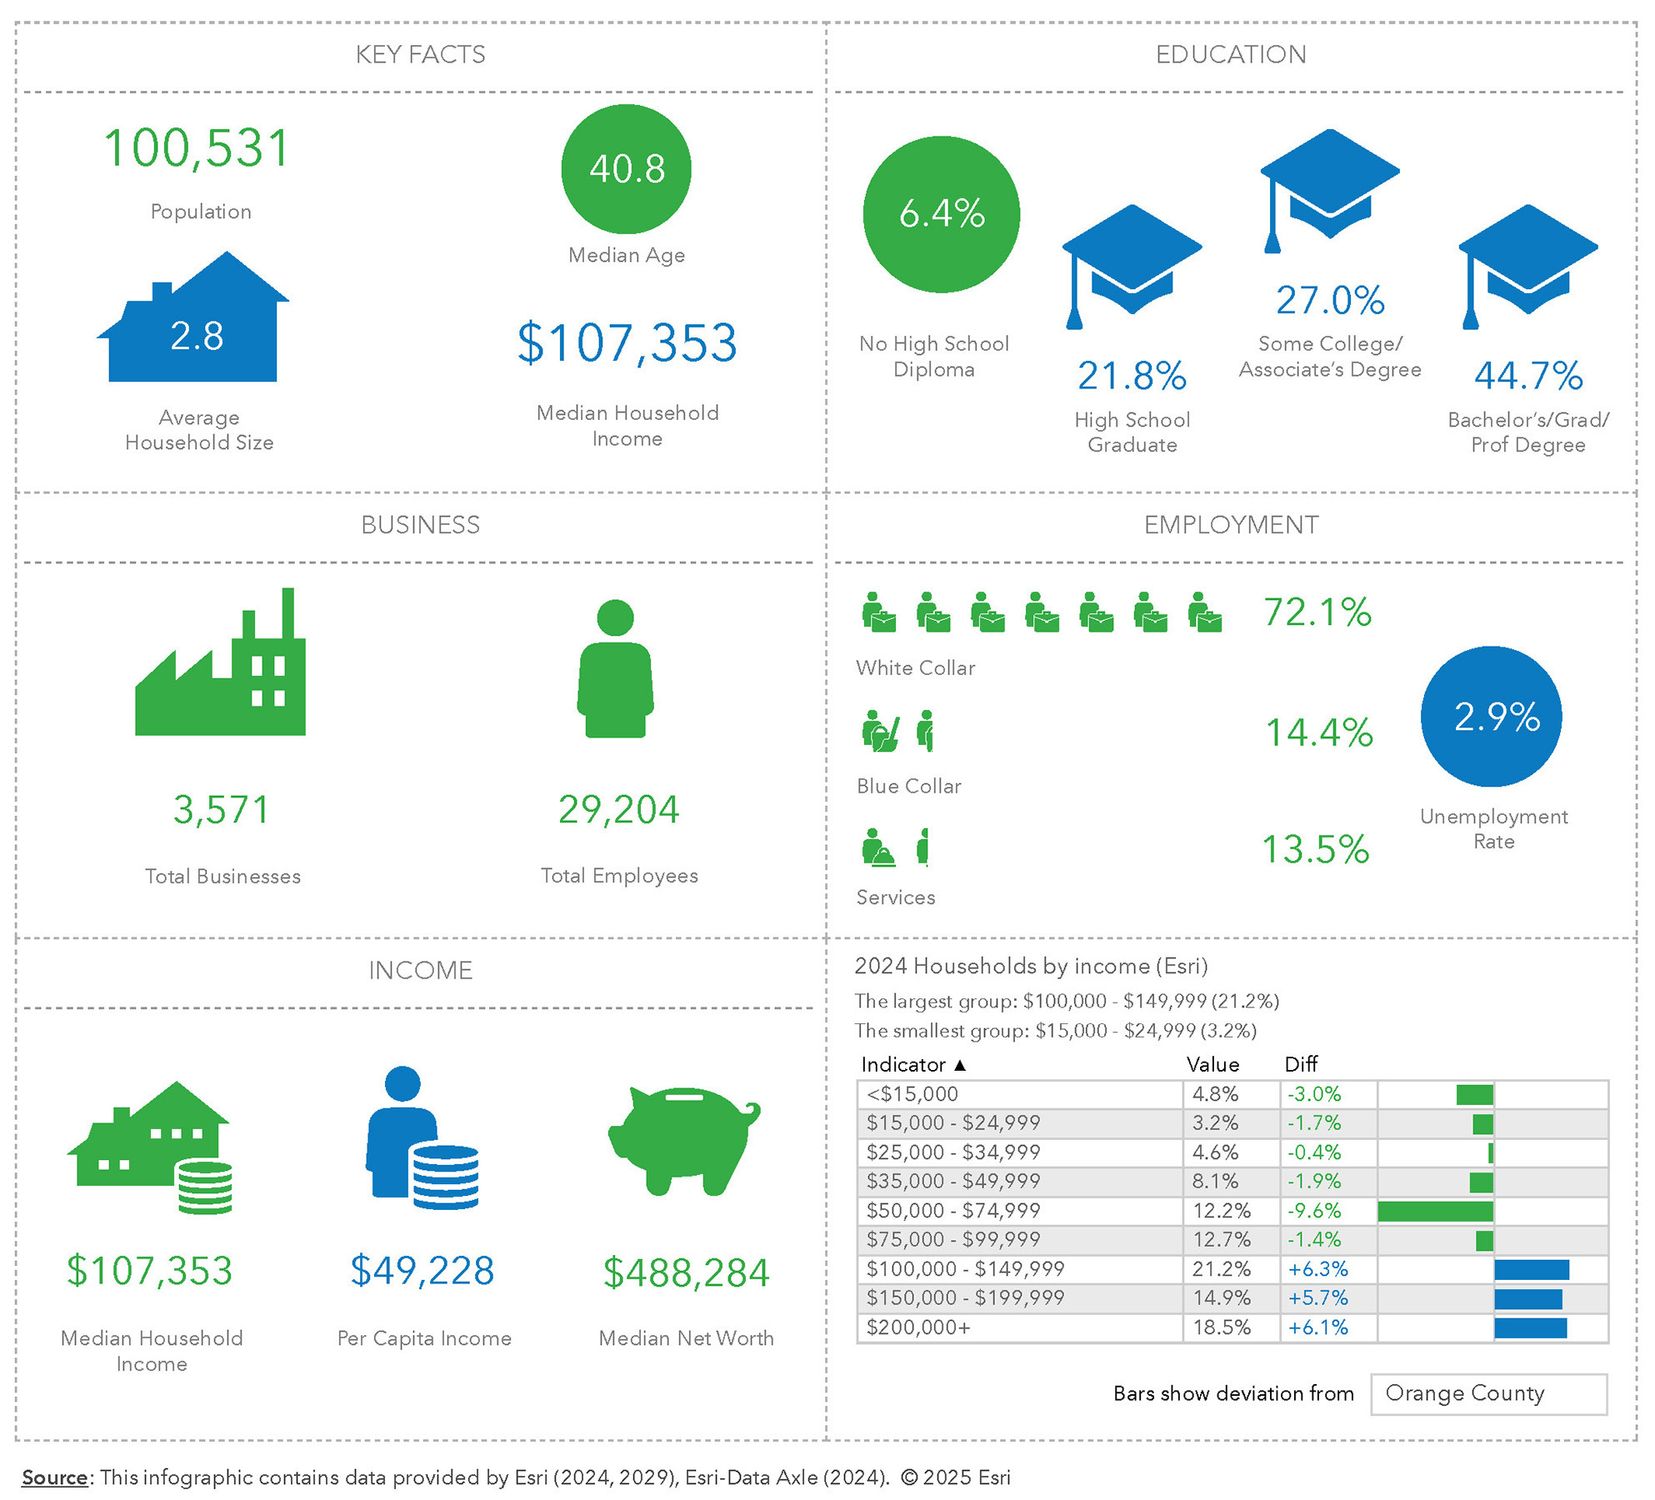The image size is (1655, 1500).
Task: Select the $100,000 - $149,999 table row
Action: point(1018,1269)
